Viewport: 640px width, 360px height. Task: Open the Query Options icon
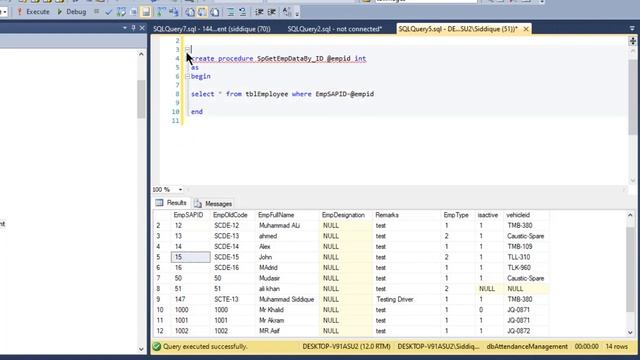pos(133,12)
